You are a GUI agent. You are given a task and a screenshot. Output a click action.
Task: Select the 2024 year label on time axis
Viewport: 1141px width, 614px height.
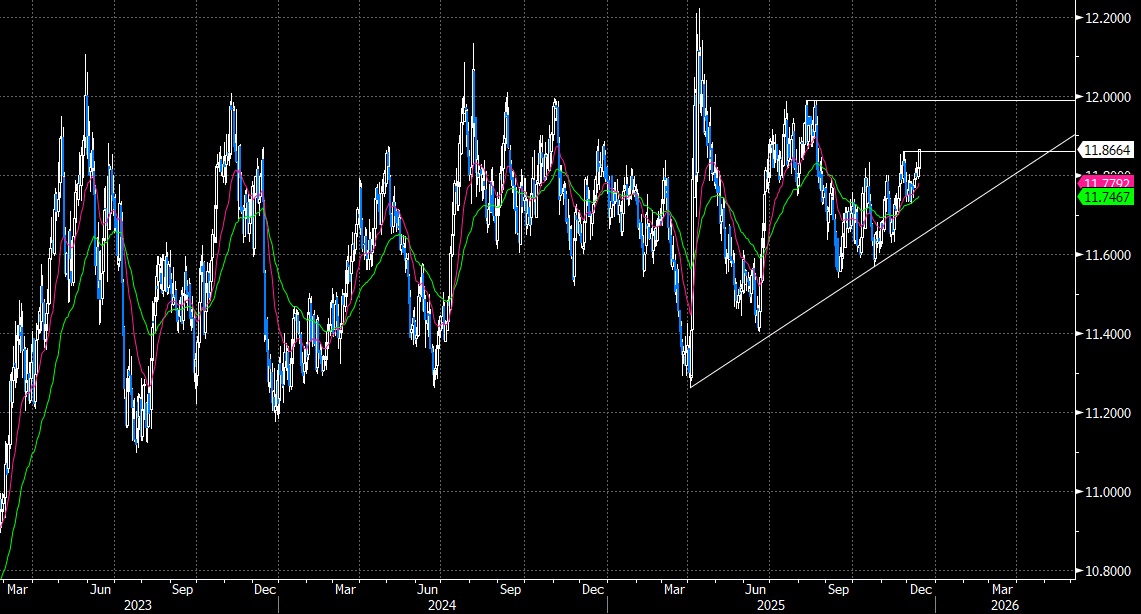(441, 605)
